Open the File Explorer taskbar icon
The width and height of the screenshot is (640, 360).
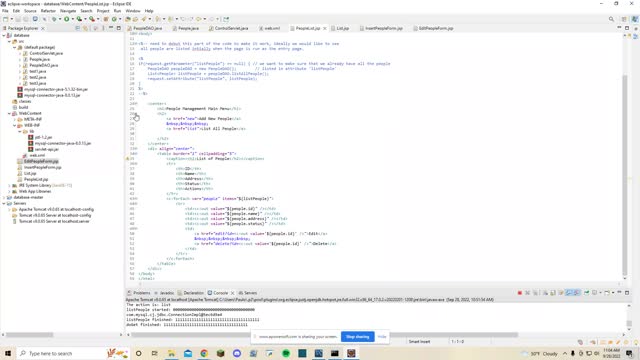[x=171, y=353]
